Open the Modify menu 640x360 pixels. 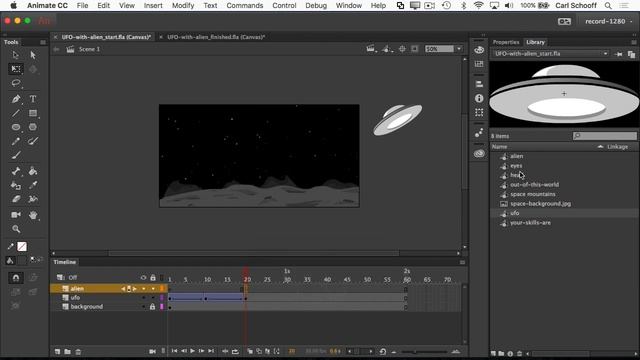[183, 5]
